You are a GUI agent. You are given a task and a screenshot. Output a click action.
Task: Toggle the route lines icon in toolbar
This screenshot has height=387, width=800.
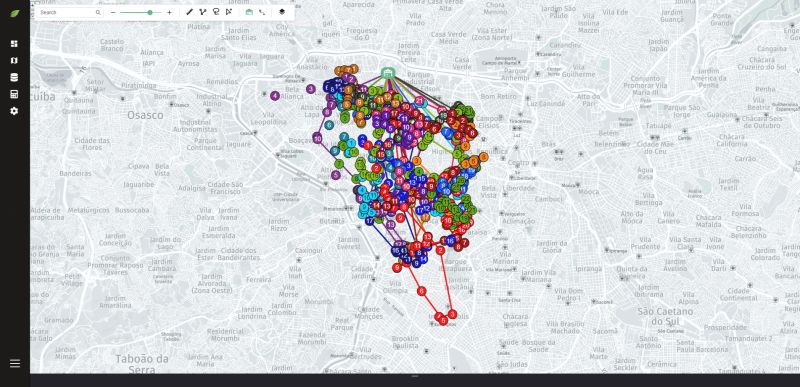coord(262,12)
